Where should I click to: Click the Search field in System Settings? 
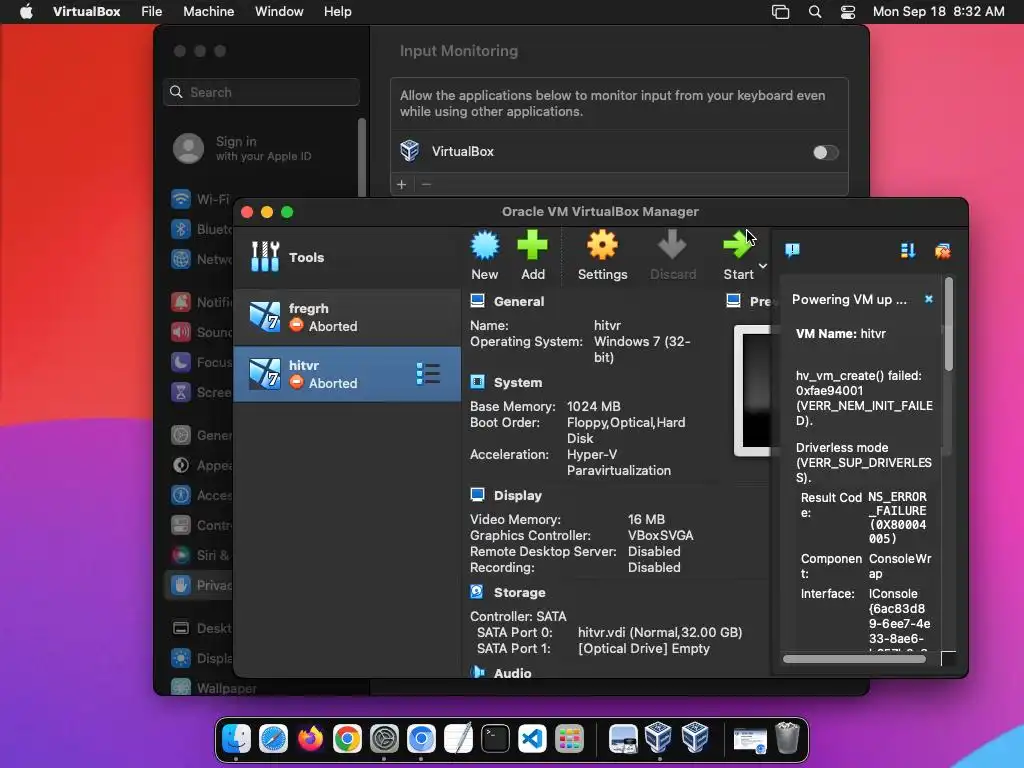(x=261, y=92)
